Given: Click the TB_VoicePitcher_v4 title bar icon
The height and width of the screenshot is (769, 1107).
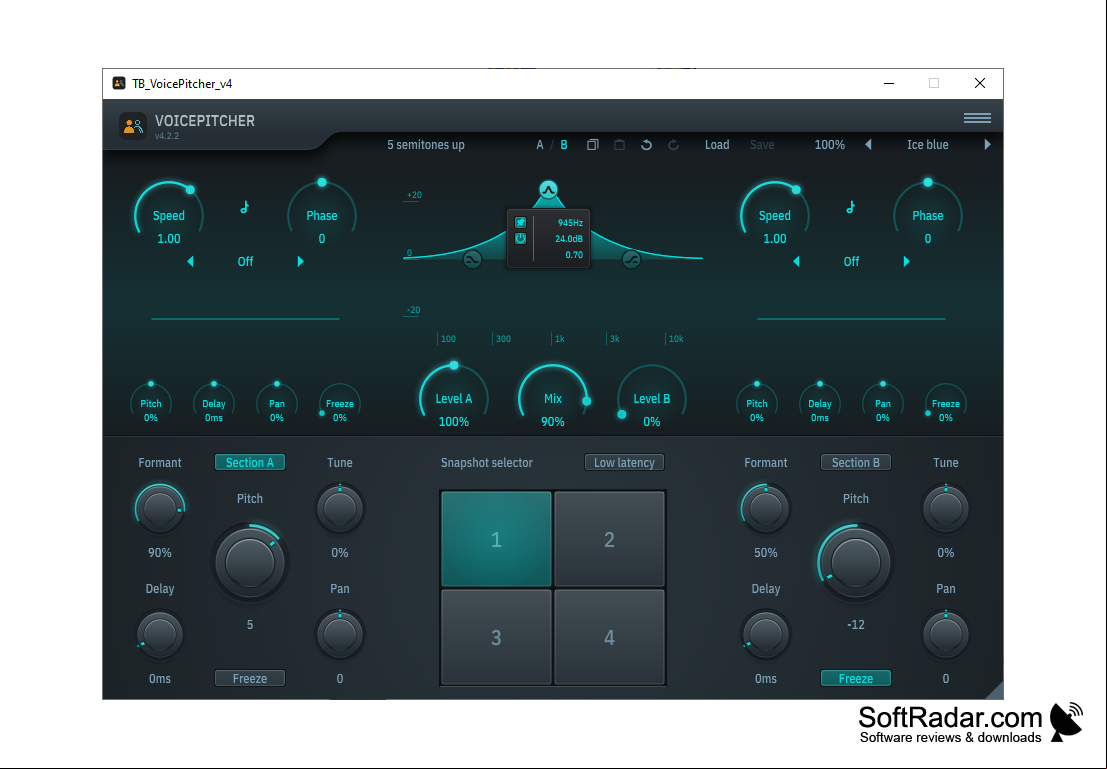Looking at the screenshot, I should tap(119, 83).
